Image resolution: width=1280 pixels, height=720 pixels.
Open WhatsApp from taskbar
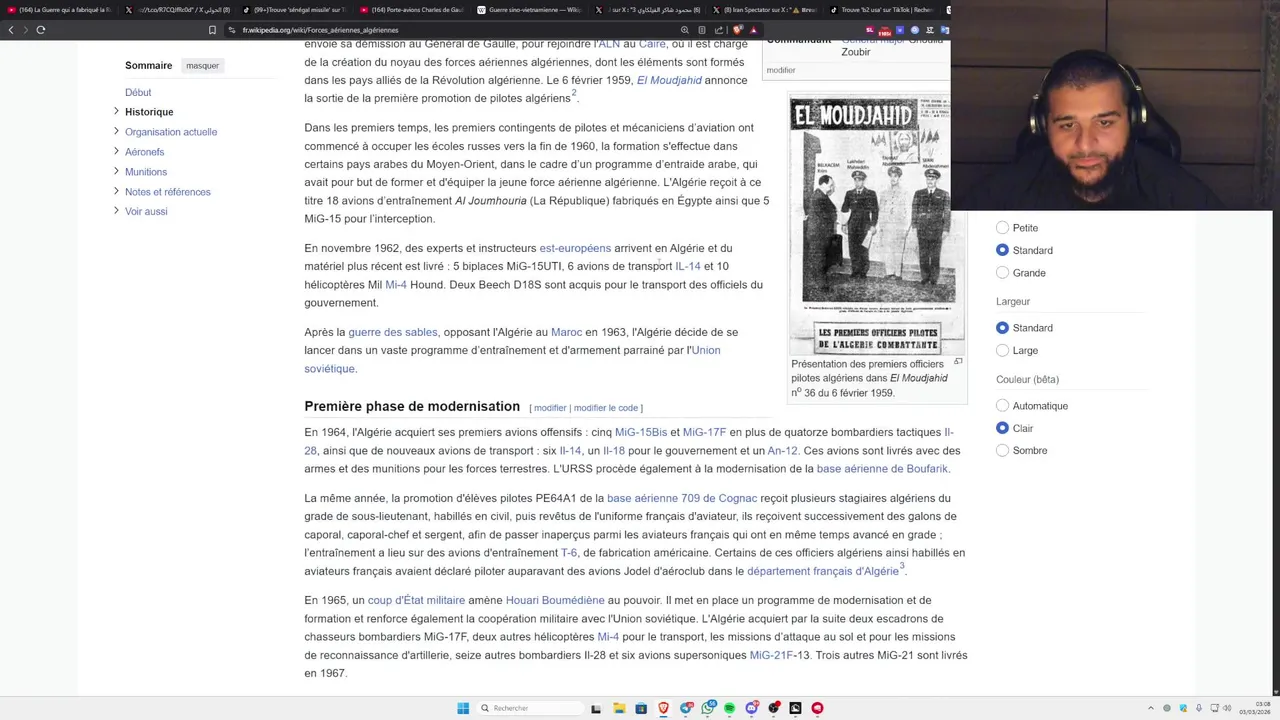708,708
